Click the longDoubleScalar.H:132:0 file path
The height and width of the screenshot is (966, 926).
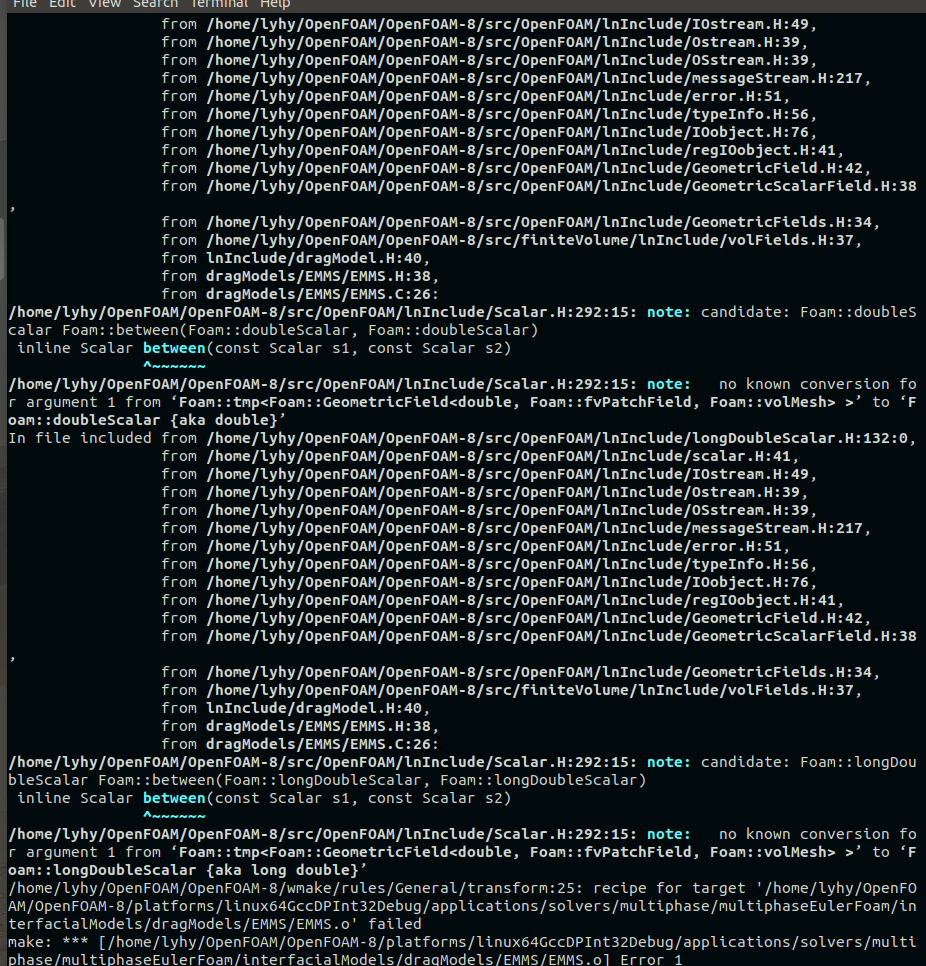[561, 438]
